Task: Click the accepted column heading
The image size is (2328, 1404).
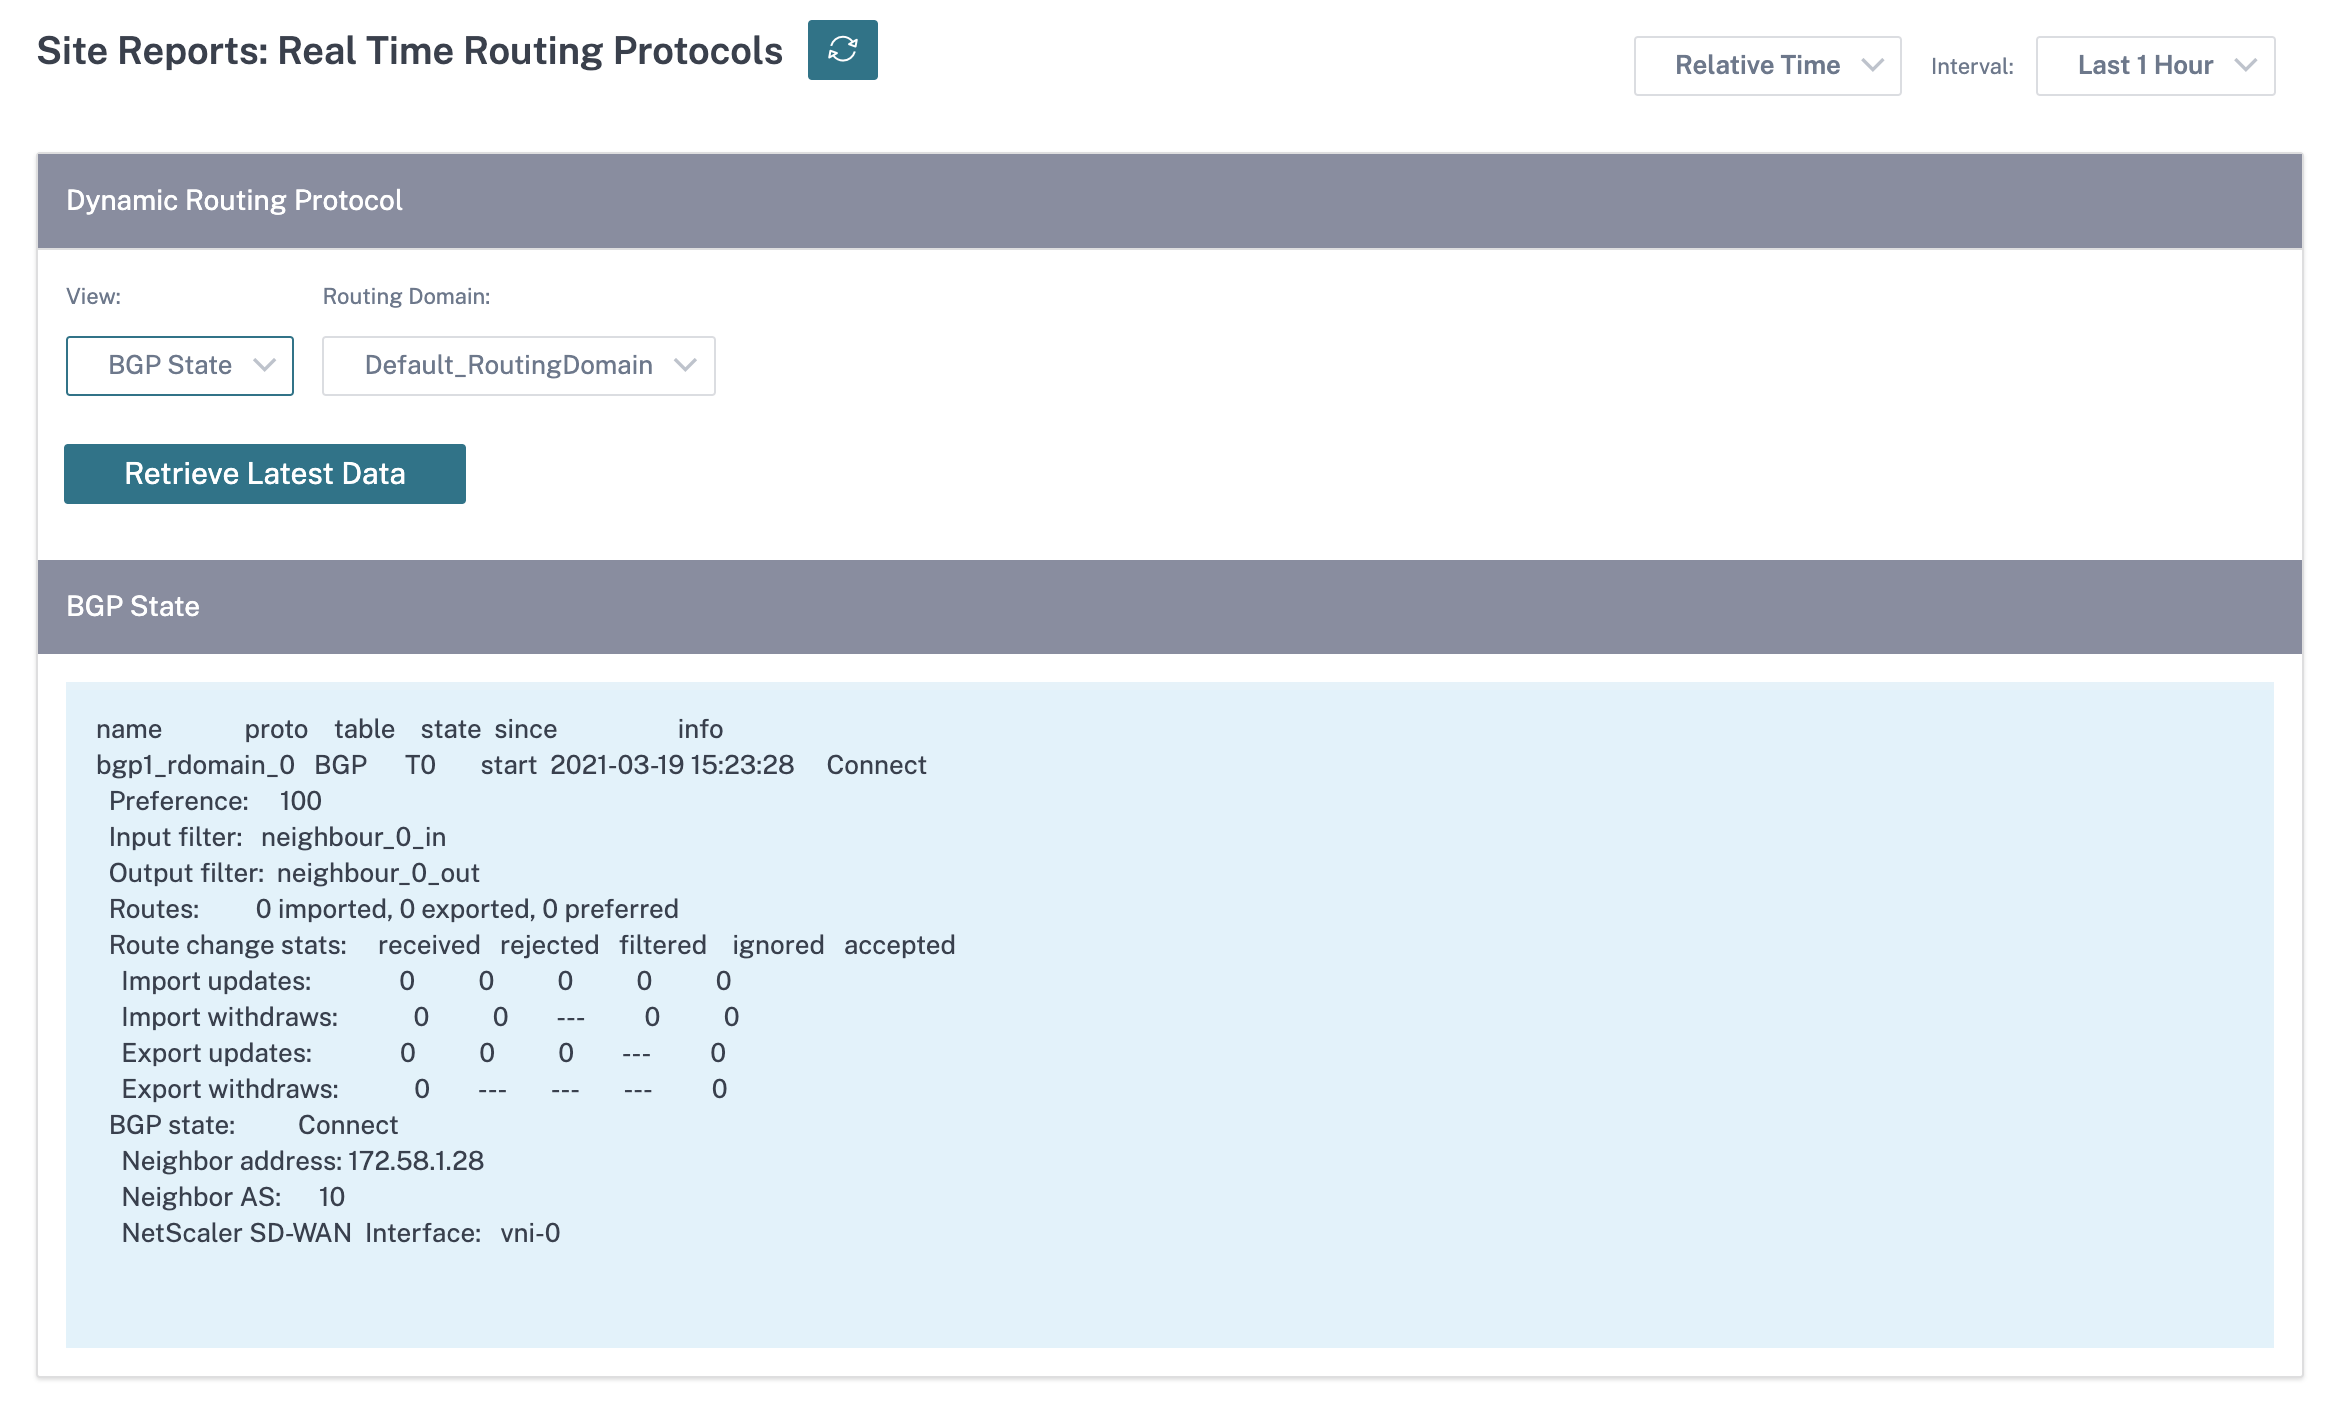Action: coord(900,945)
